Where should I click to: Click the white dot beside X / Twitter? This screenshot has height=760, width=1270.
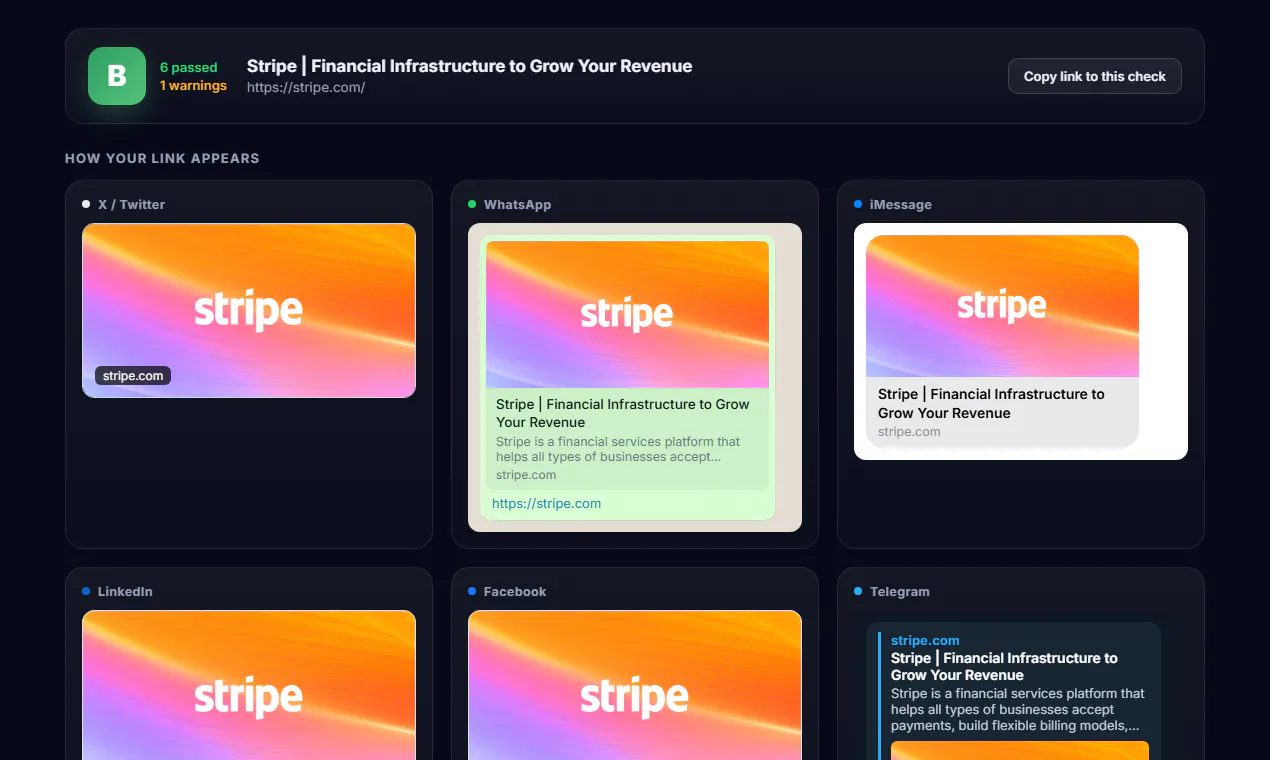pyautogui.click(x=86, y=204)
